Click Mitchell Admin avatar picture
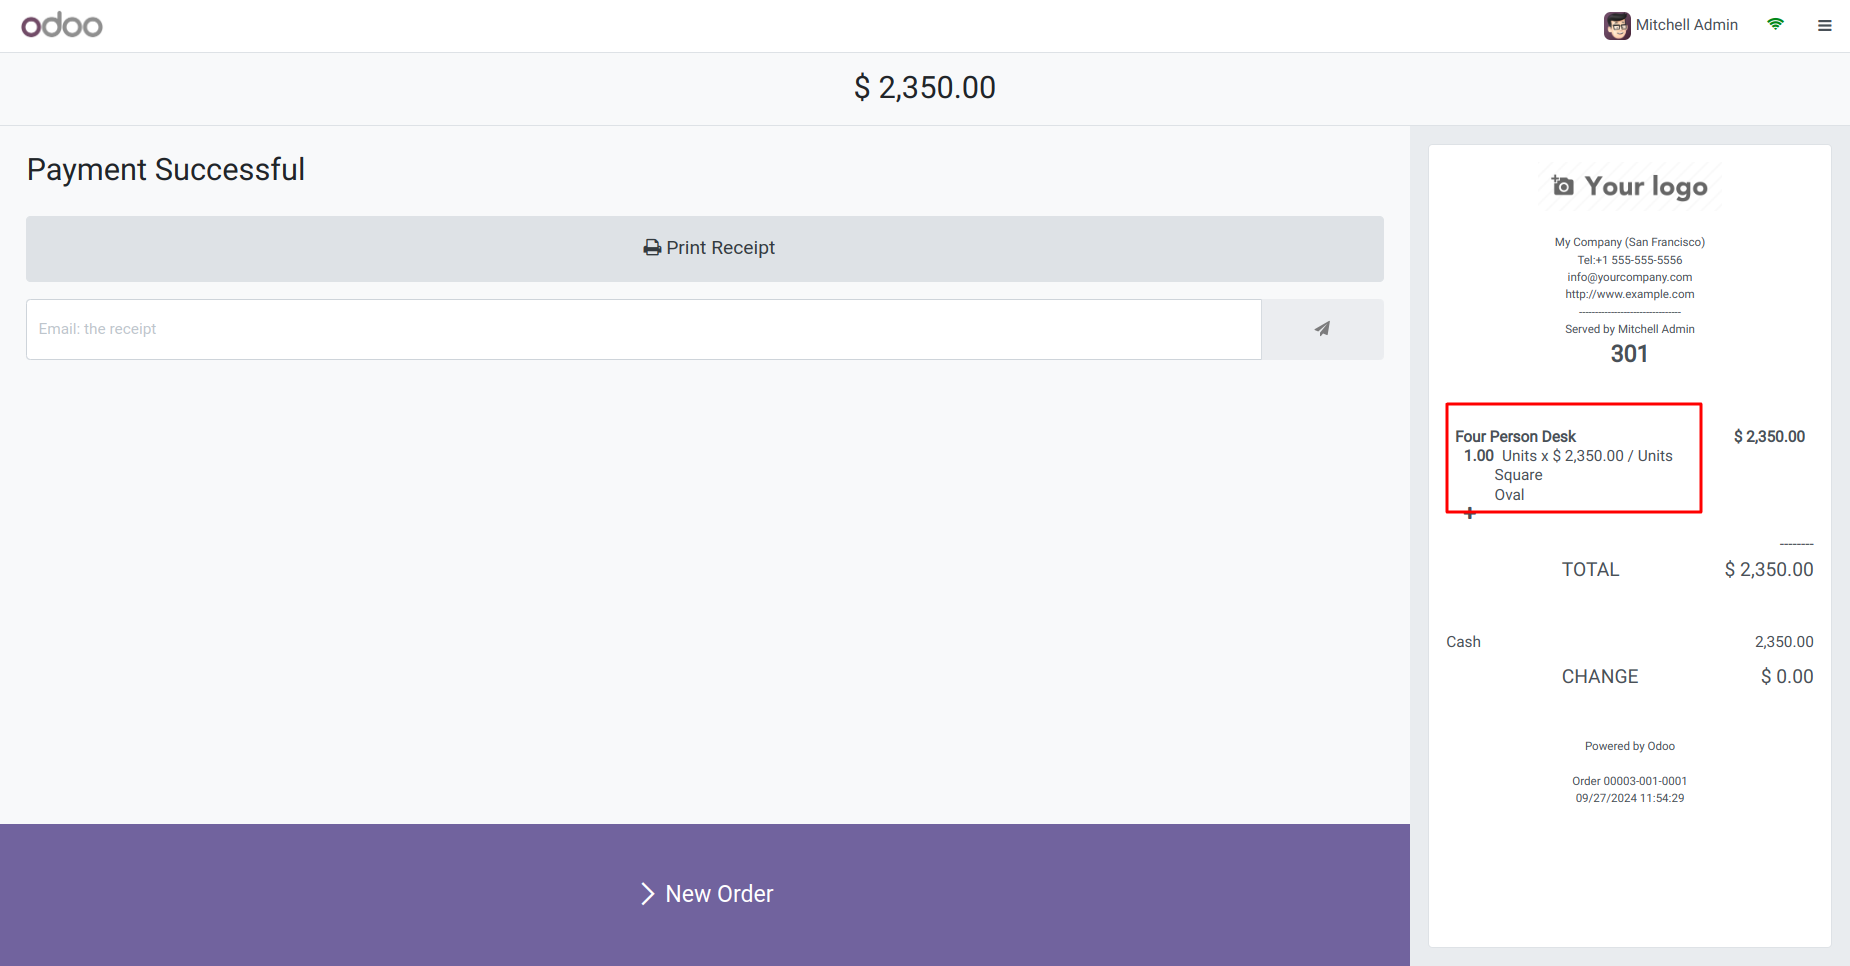Viewport: 1850px width, 966px height. (1617, 26)
